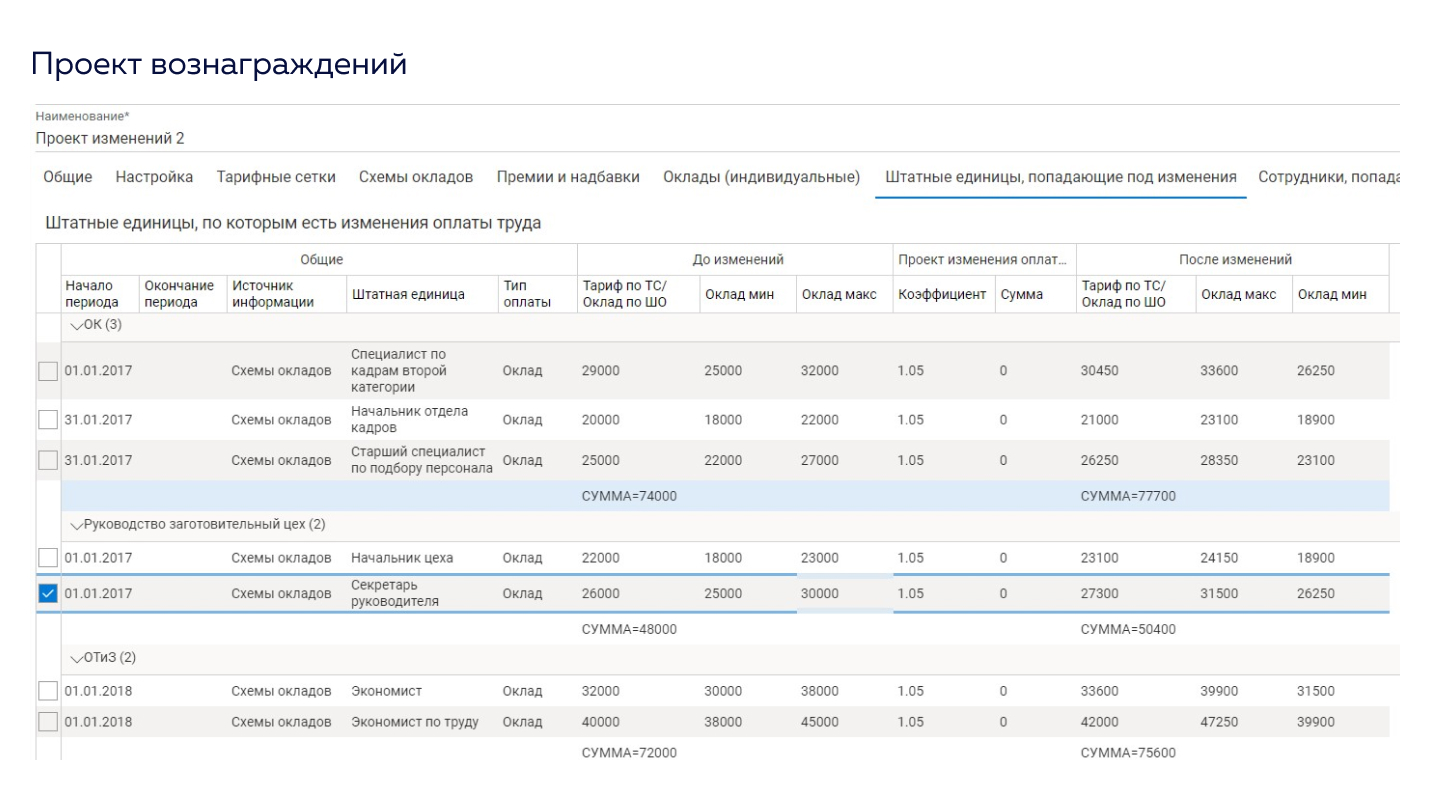Screen dimensions: 1430x788
Task: Uncheck the Секретарь руководителя row checkbox
Action: 48,592
